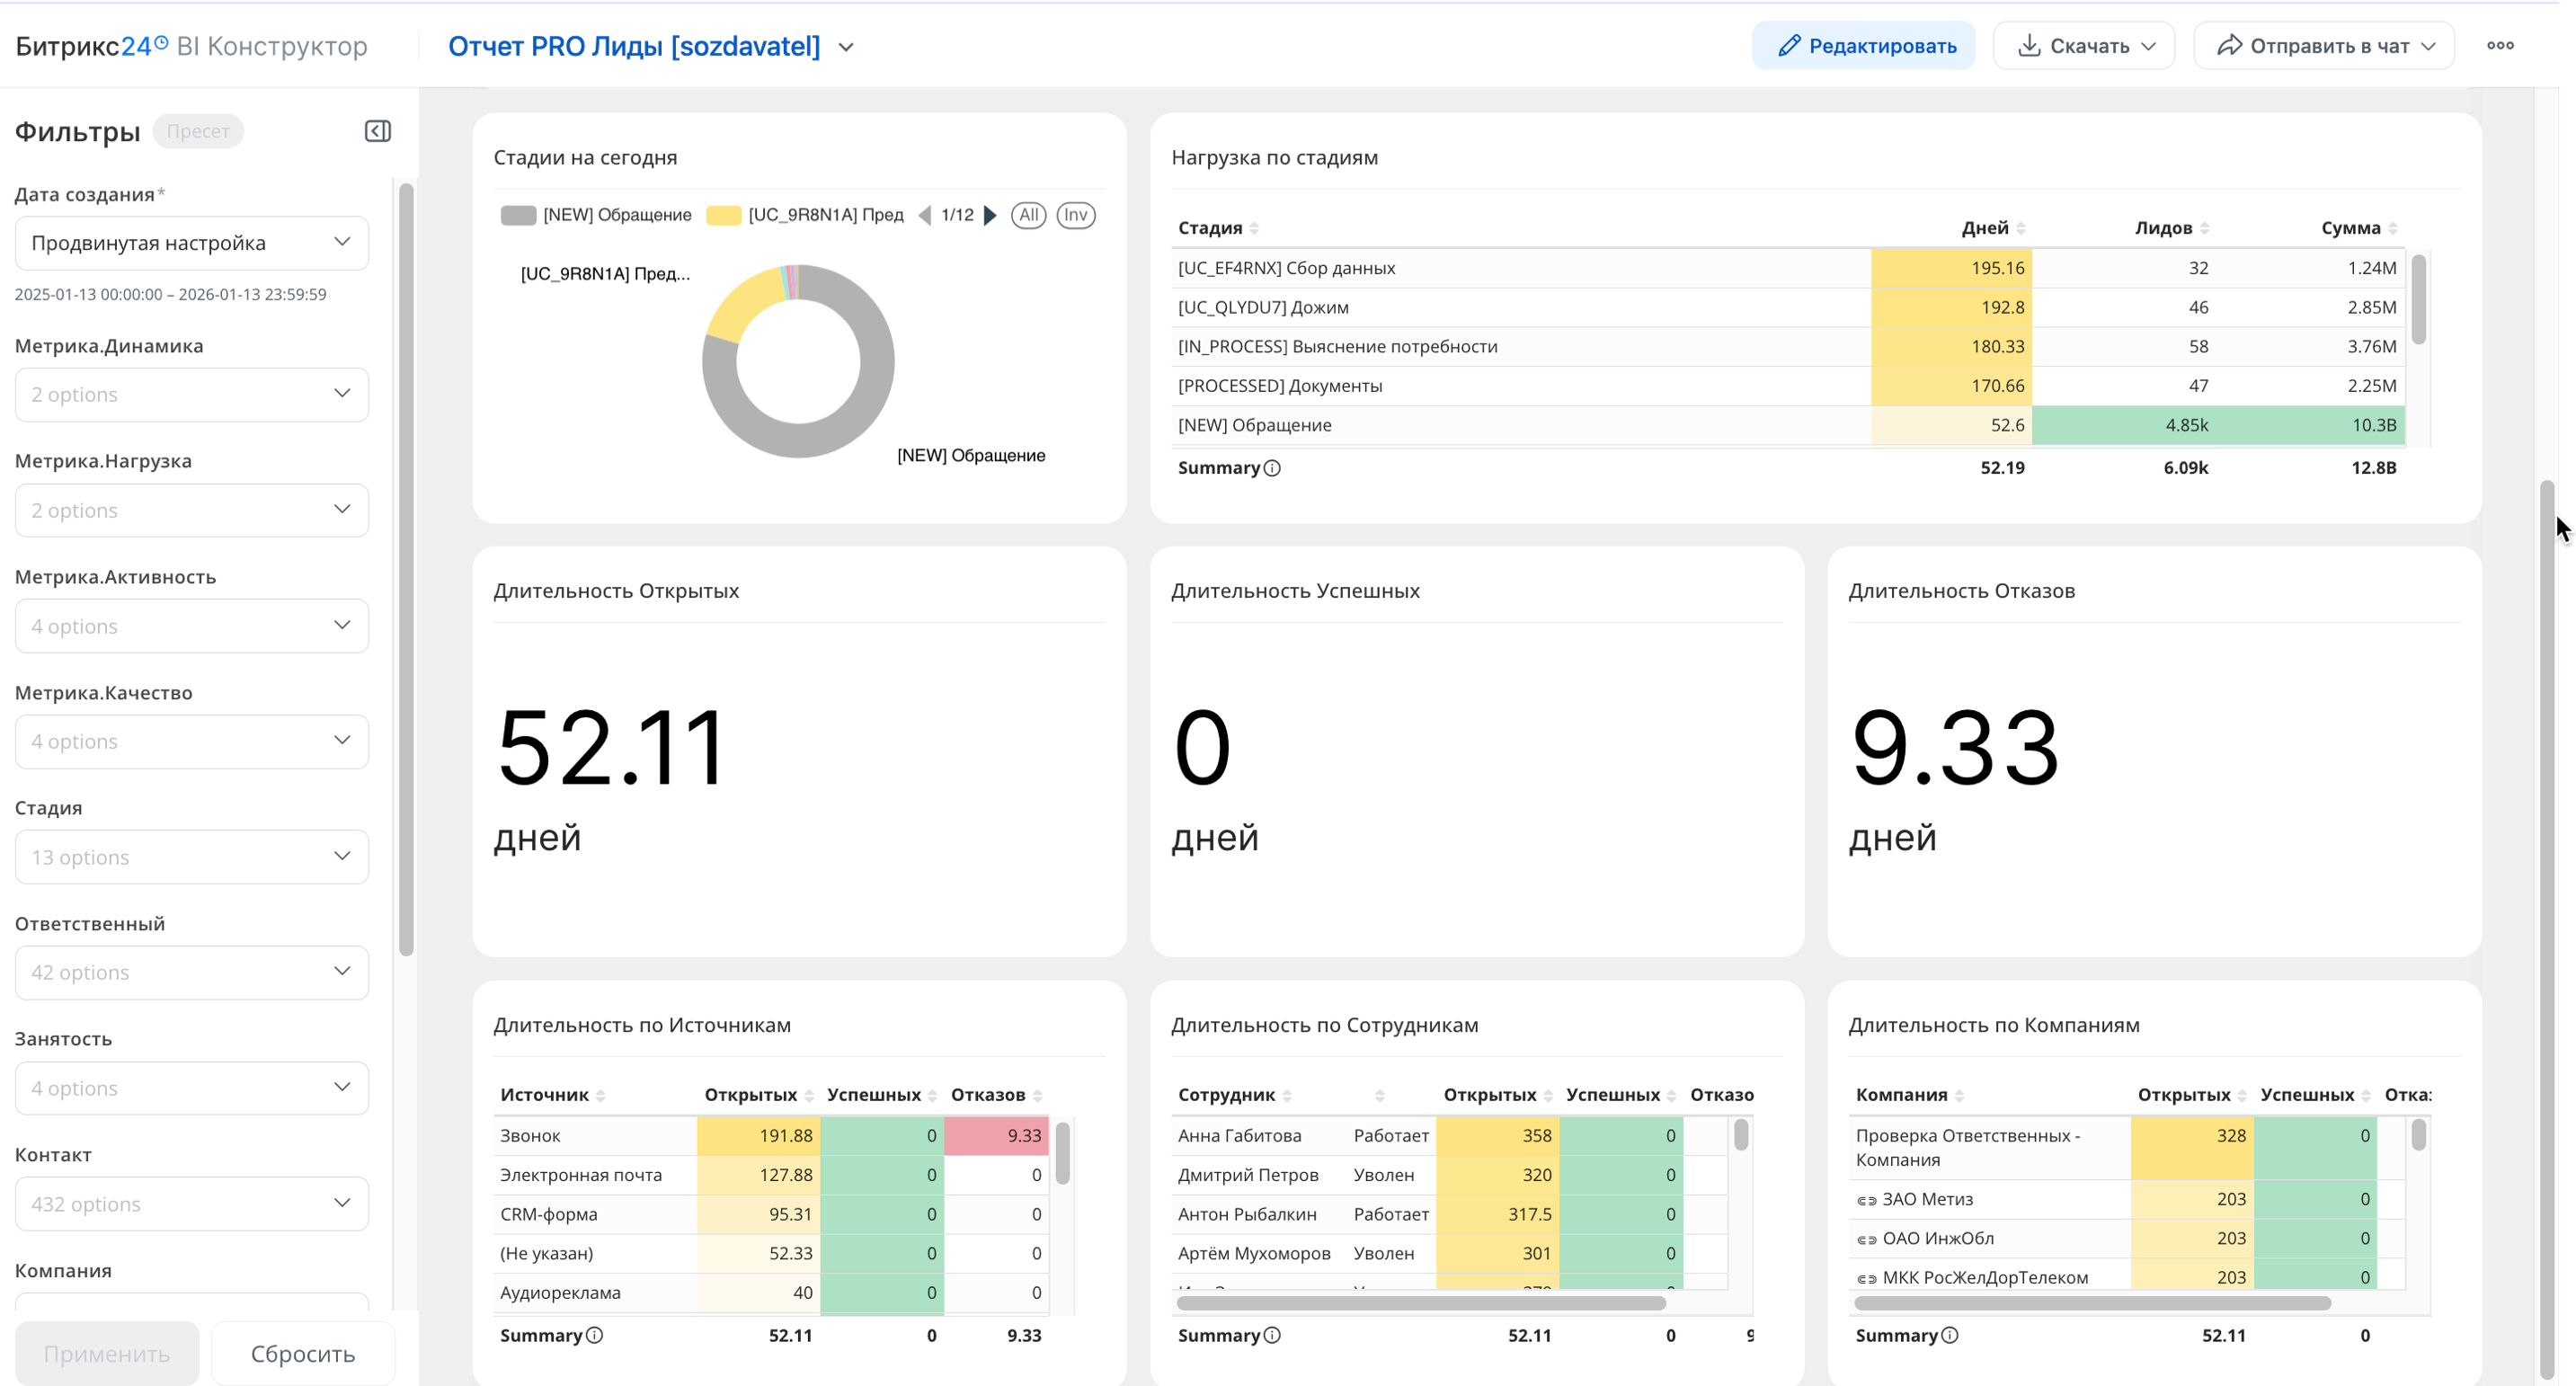The height and width of the screenshot is (1386, 2576).
Task: Collapse the filters panel icon
Action: click(377, 131)
